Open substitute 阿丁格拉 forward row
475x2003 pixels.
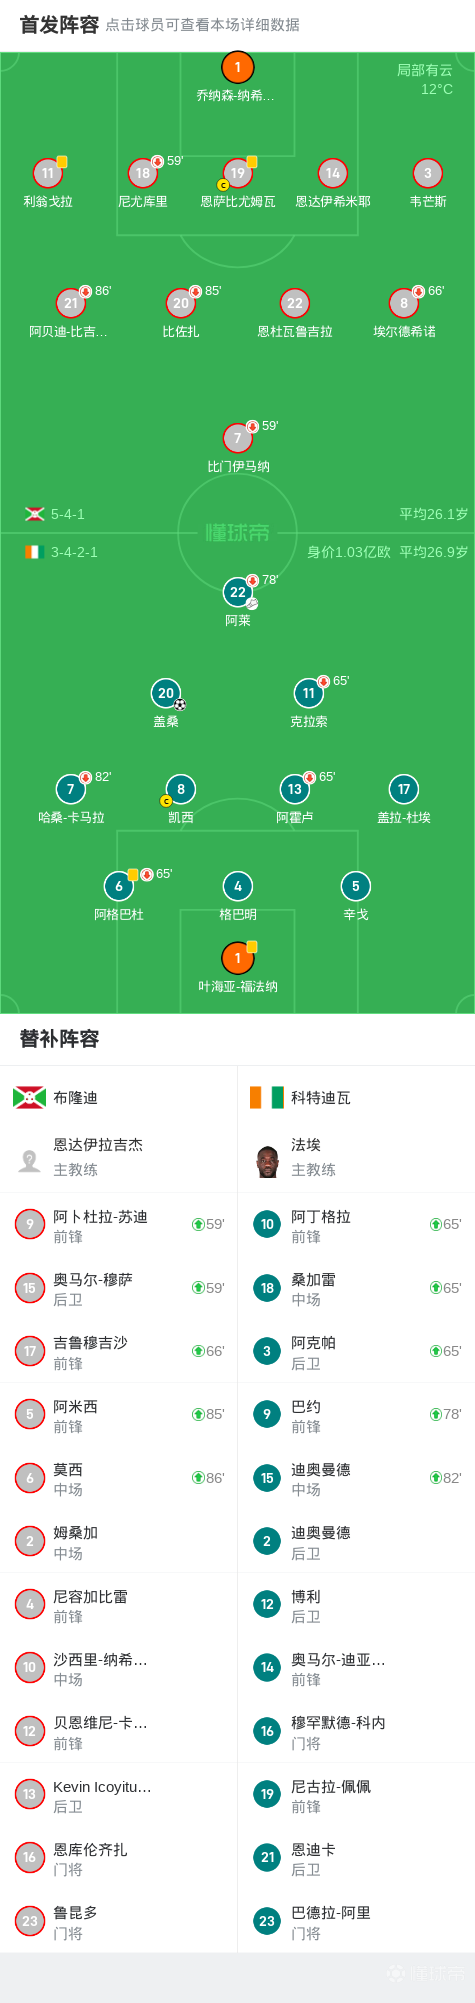coord(356,1225)
